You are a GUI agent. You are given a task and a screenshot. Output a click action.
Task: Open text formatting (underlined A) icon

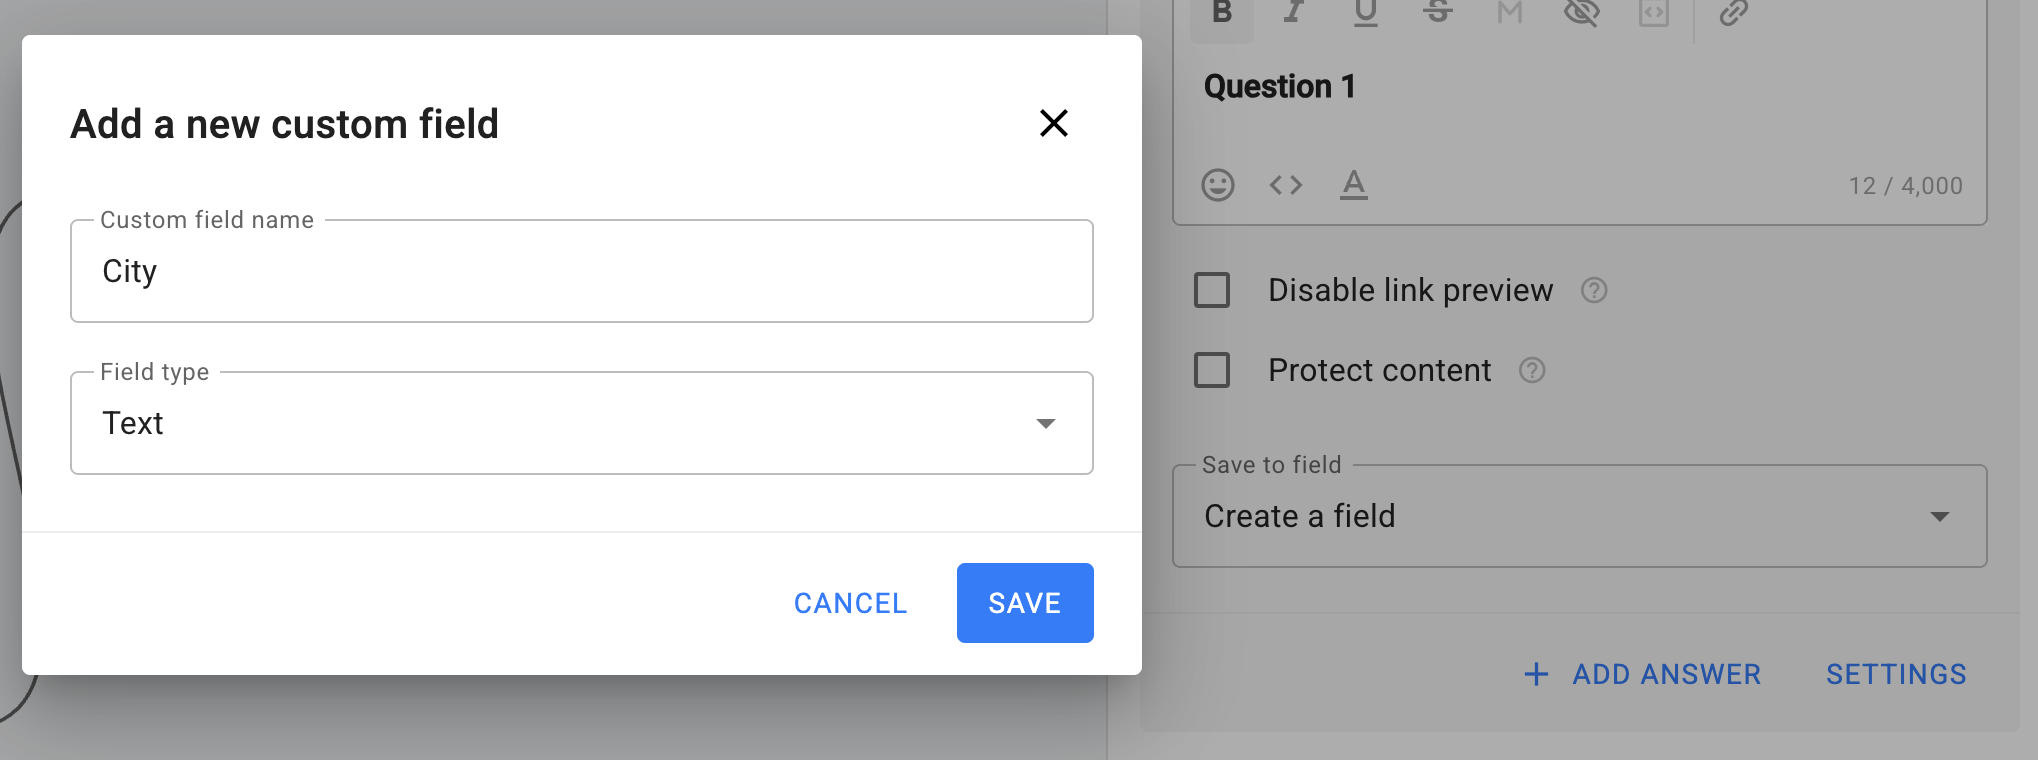[1353, 185]
